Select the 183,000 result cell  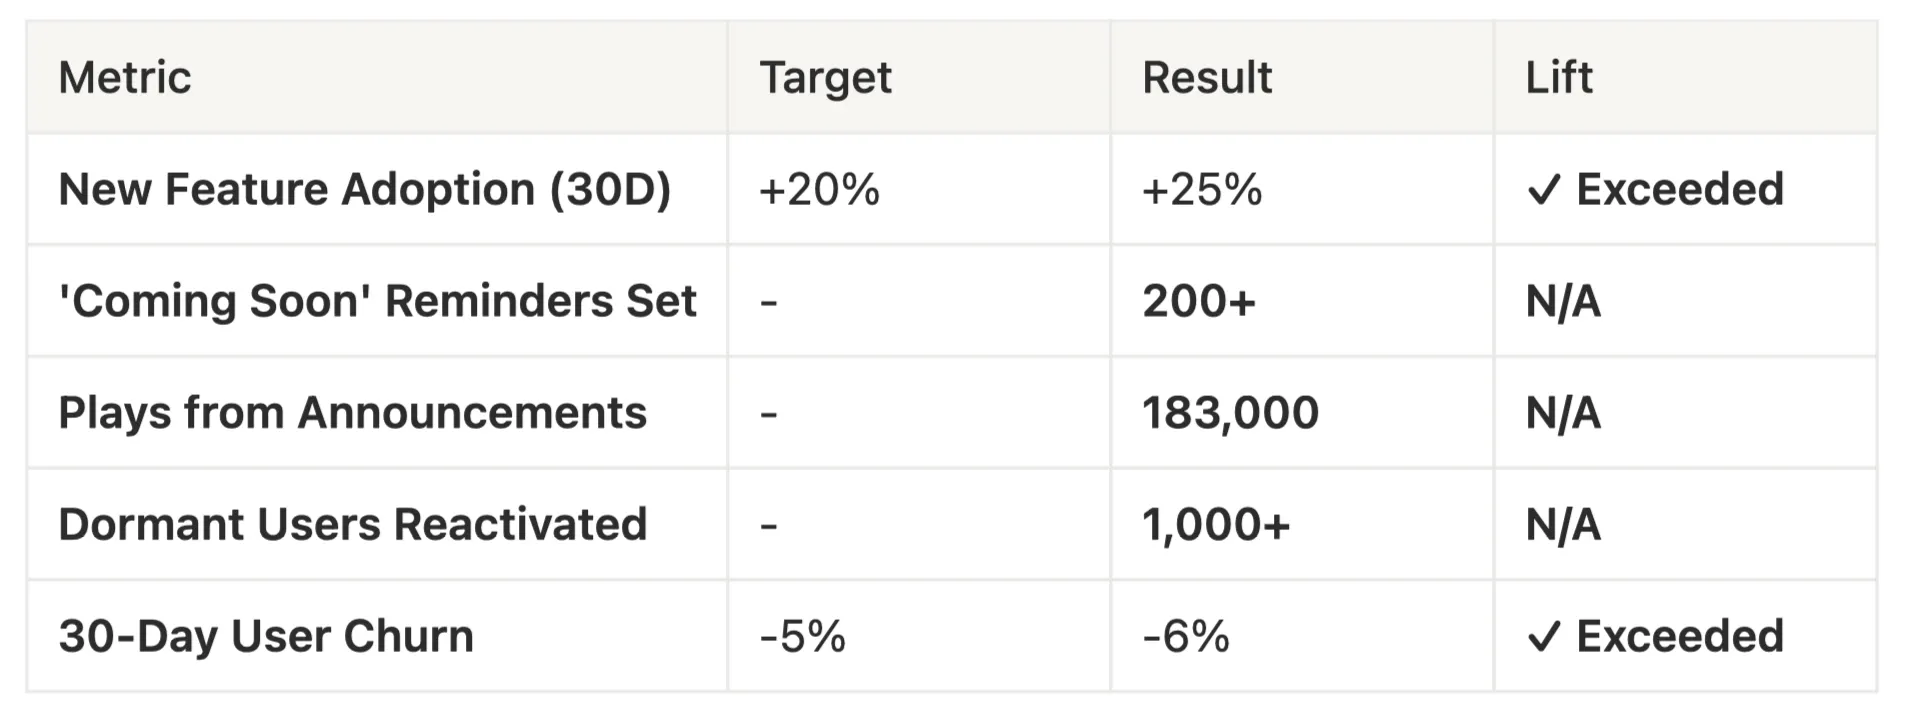1230,413
